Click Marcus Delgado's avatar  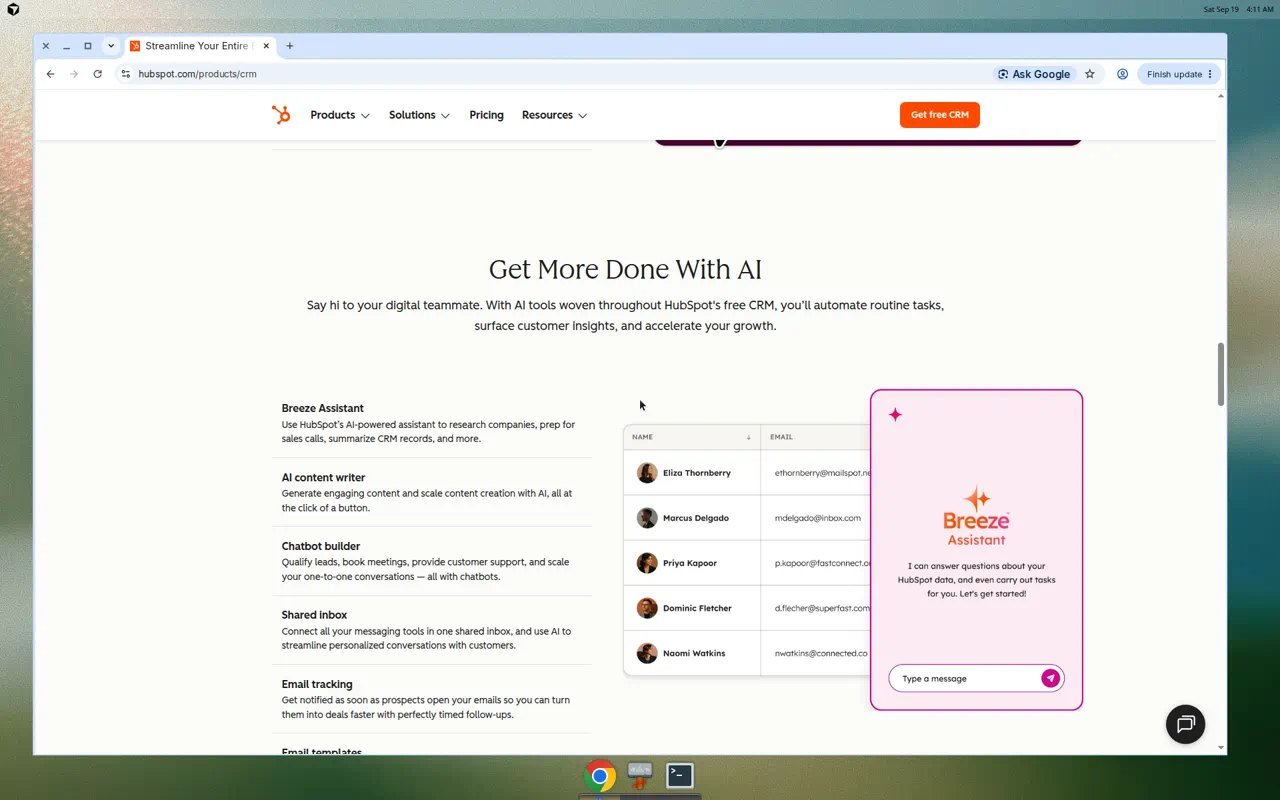click(647, 518)
